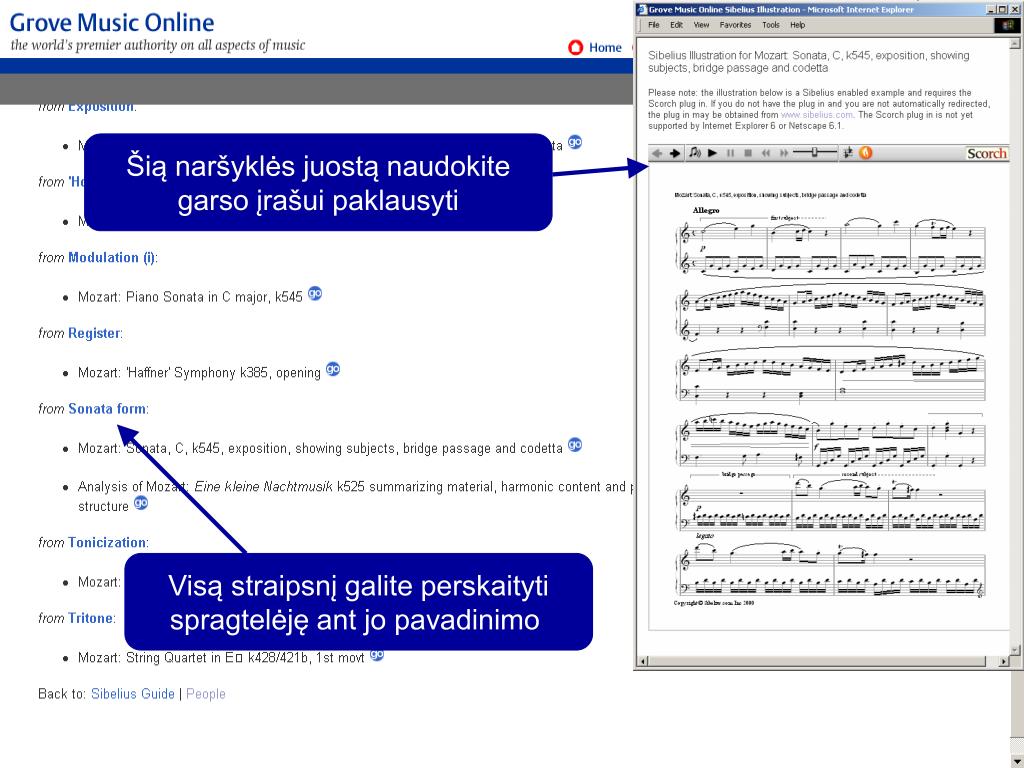
Task: Play the Mozart score in Scorch
Action: point(712,153)
